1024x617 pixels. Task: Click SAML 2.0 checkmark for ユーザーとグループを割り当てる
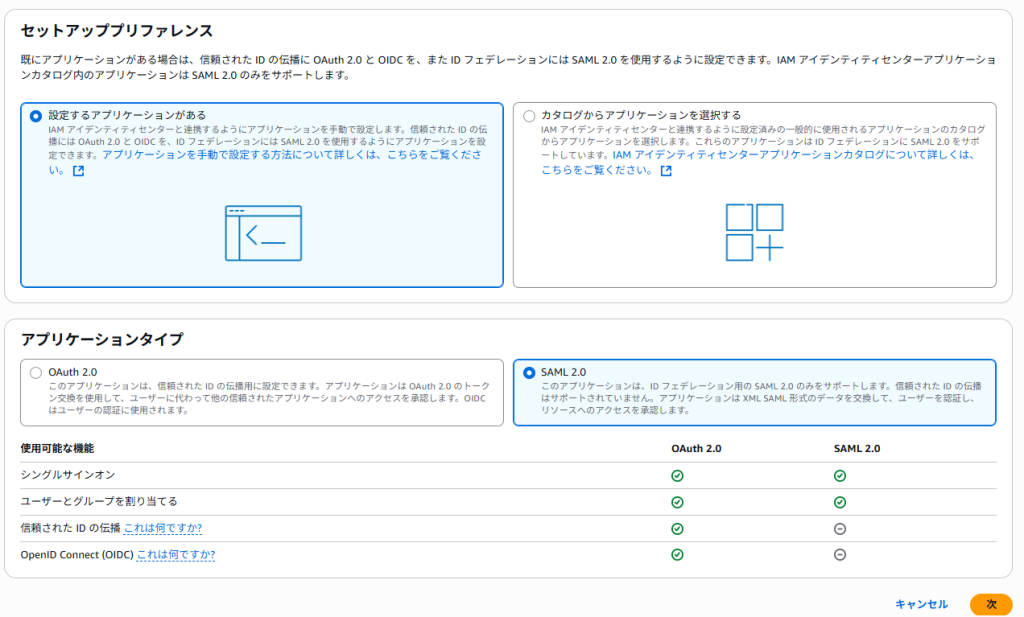pyautogui.click(x=840, y=502)
